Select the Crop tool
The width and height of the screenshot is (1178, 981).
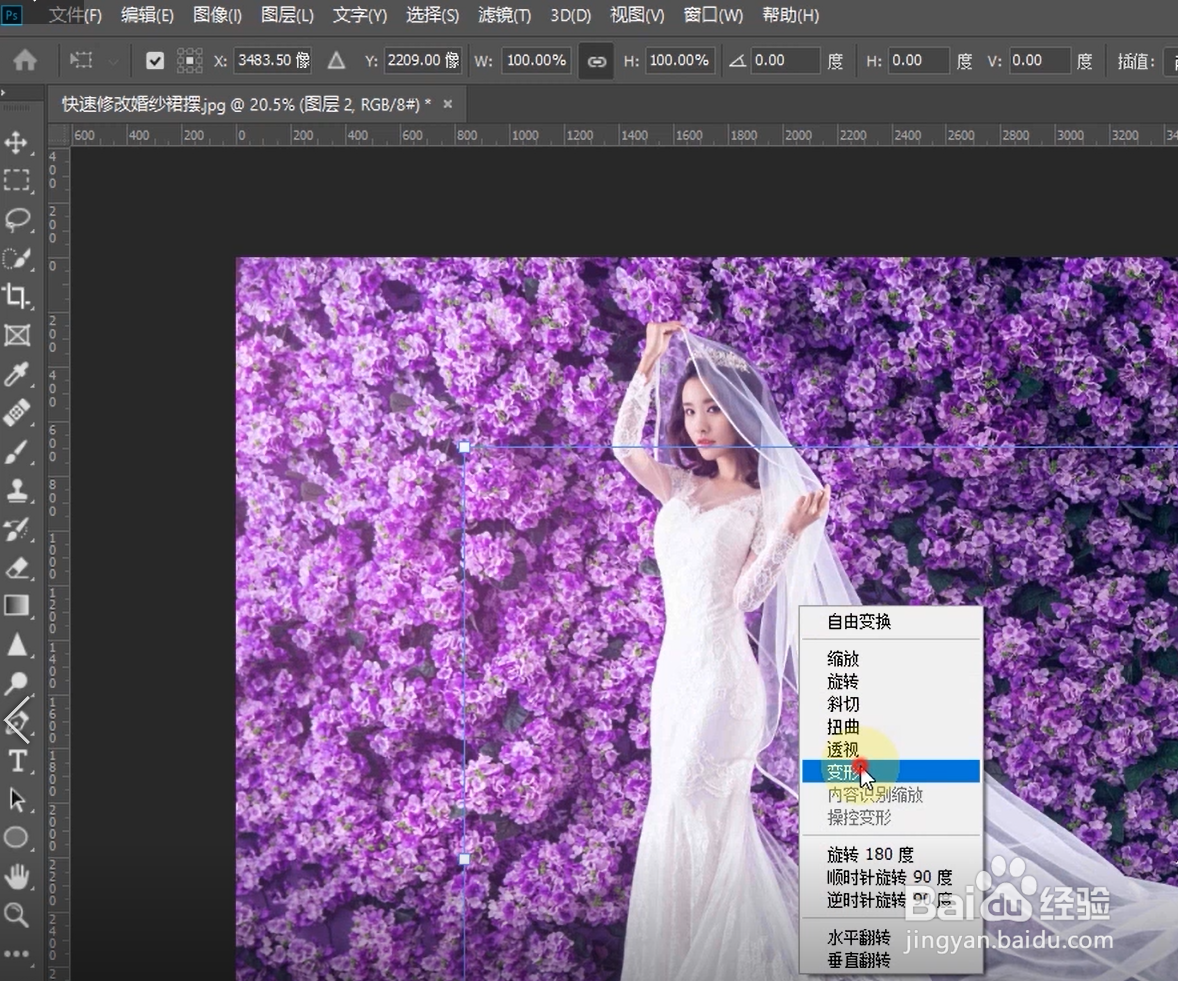pyautogui.click(x=16, y=295)
